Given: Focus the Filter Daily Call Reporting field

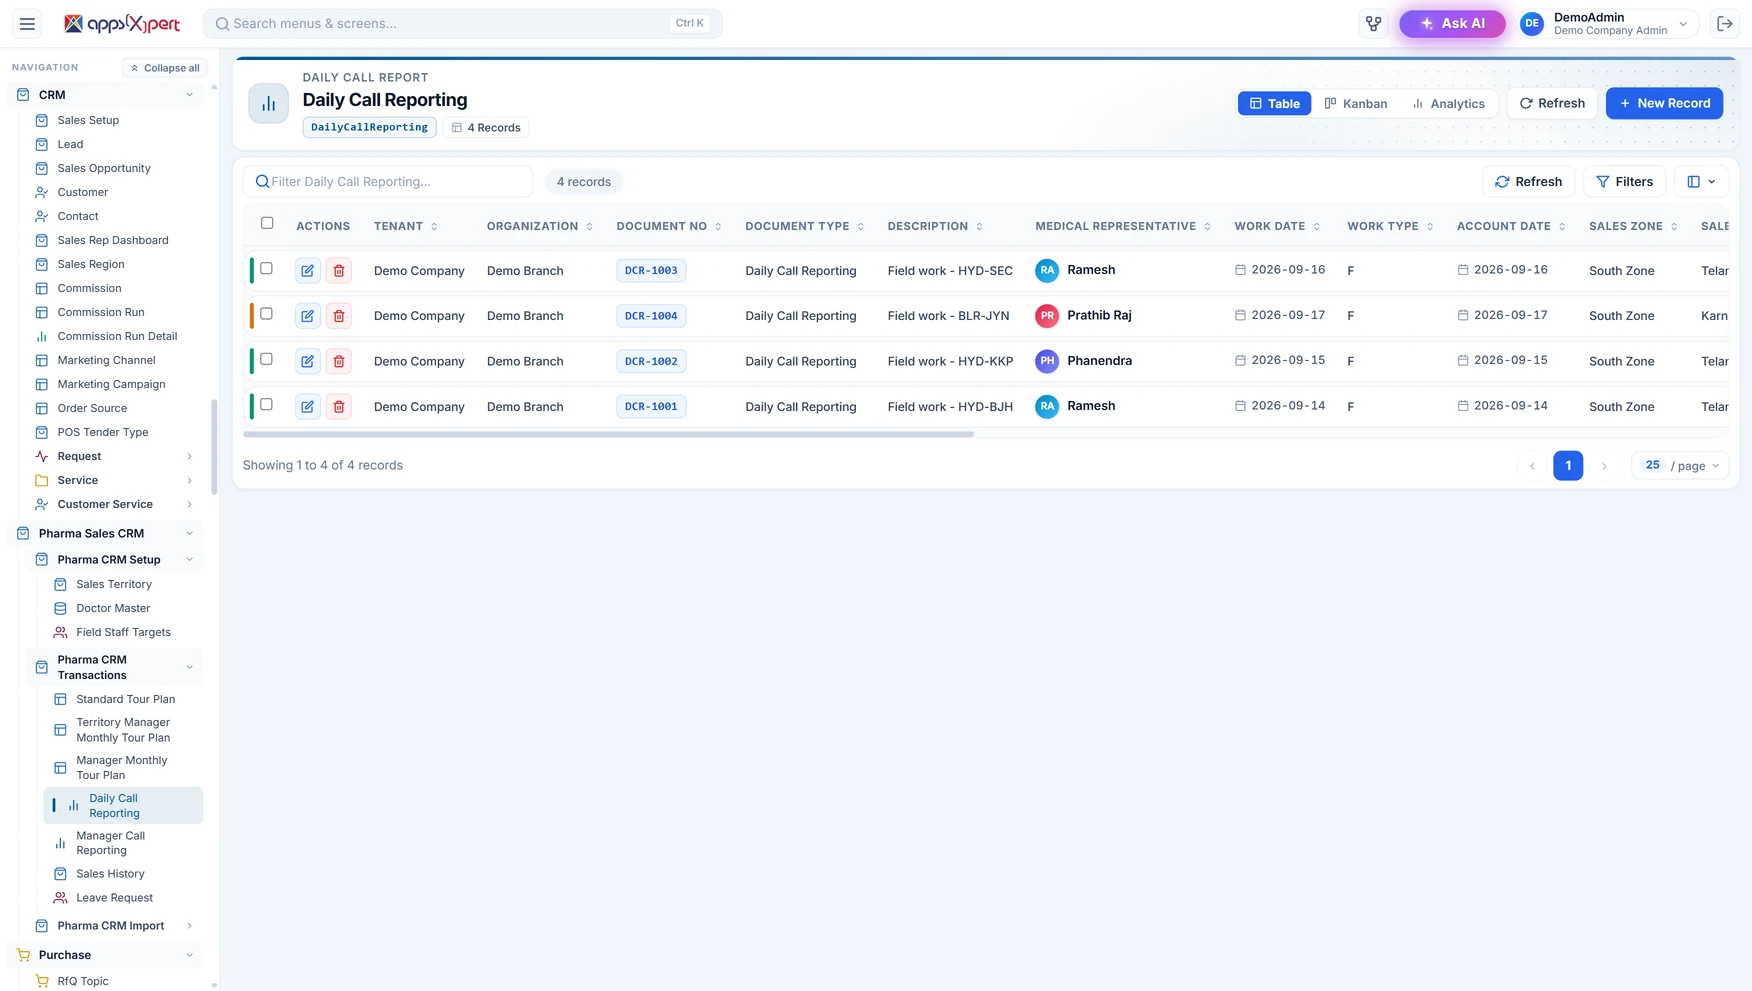Looking at the screenshot, I should [388, 182].
